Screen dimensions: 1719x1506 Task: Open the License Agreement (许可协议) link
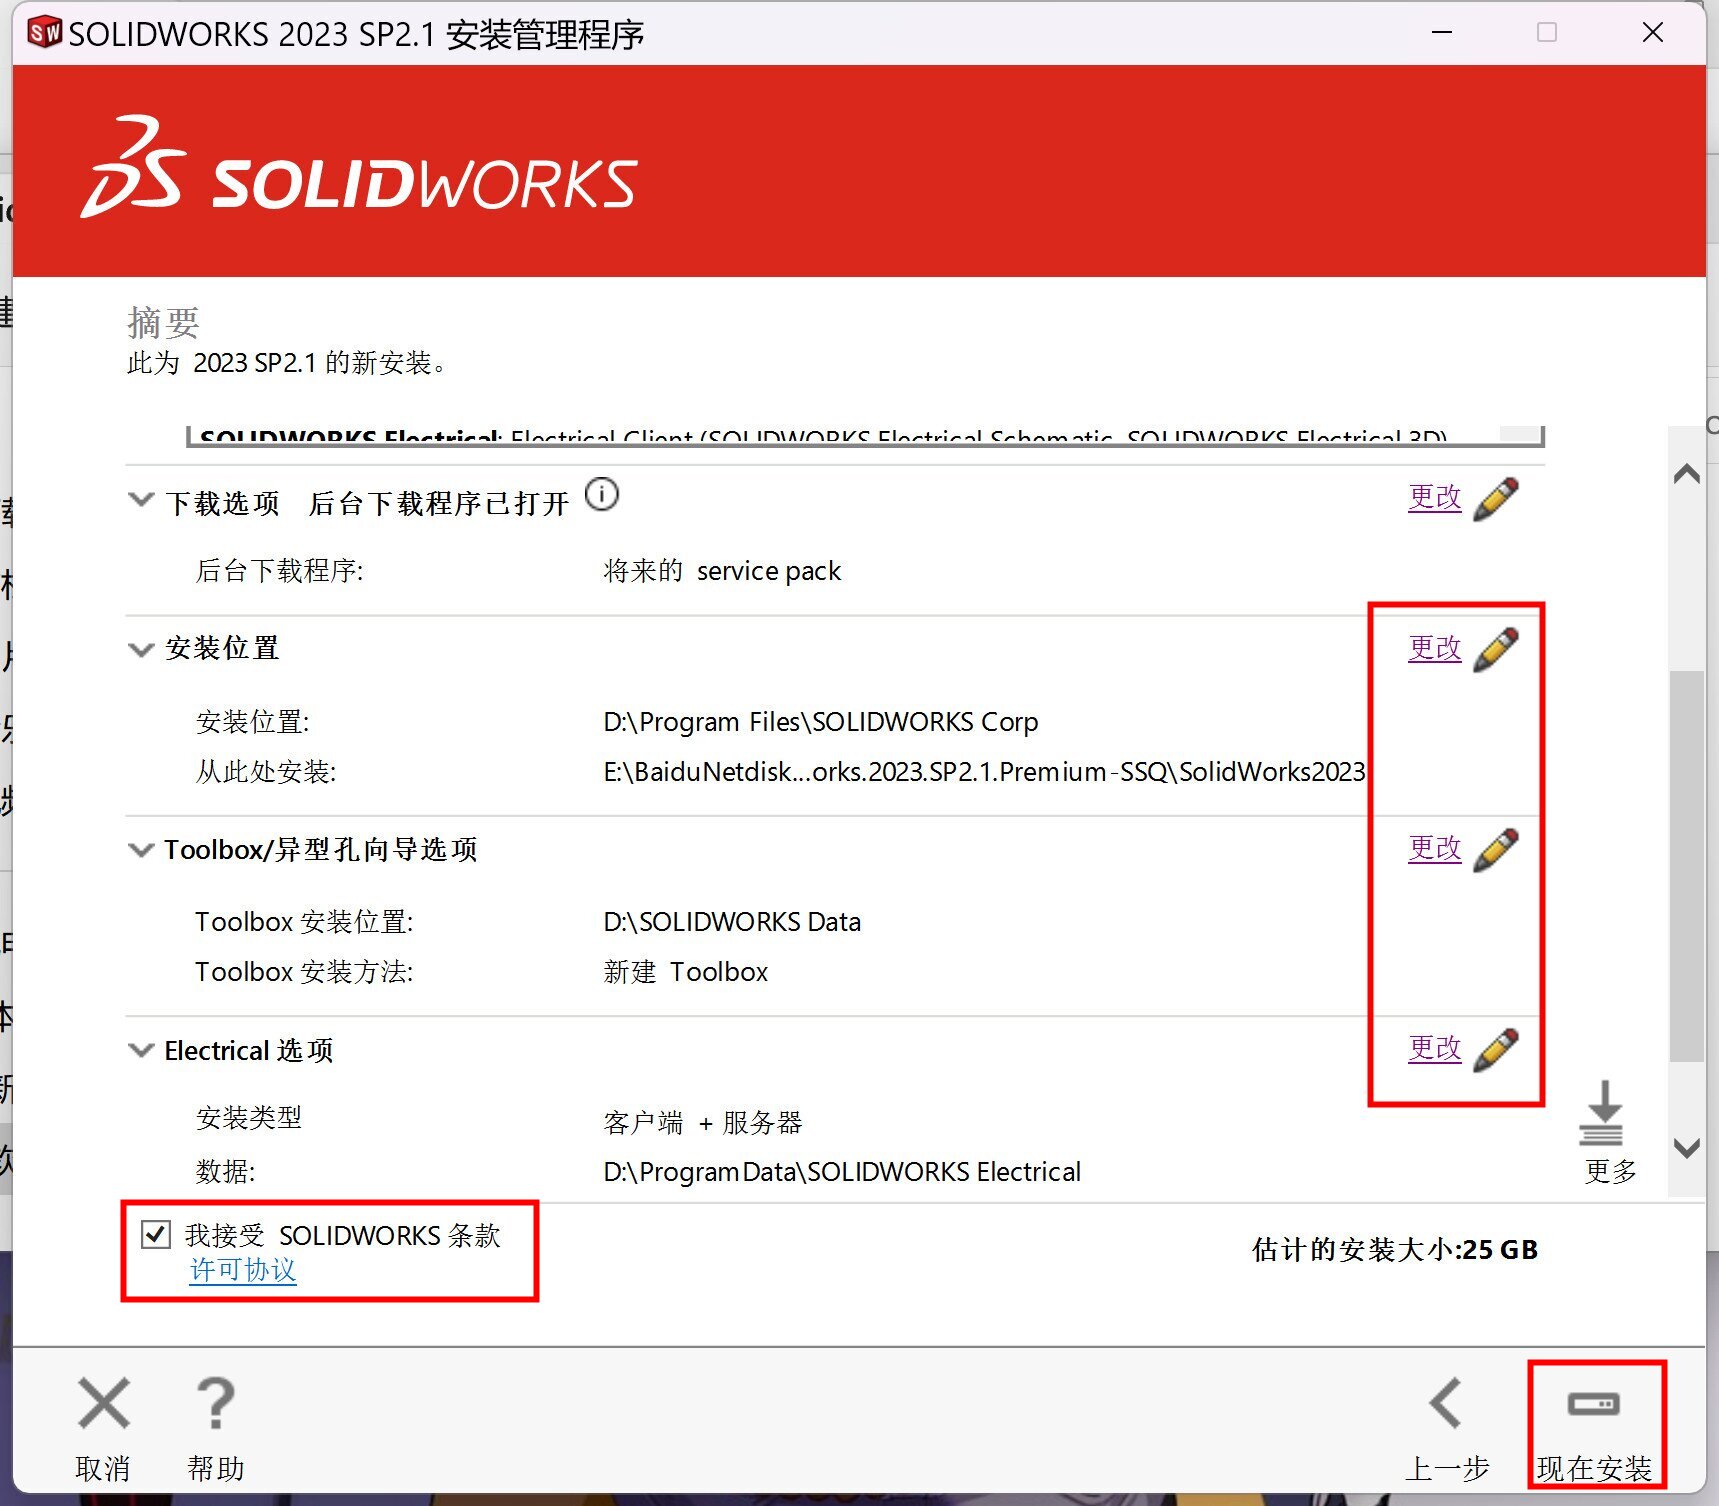[x=243, y=1270]
